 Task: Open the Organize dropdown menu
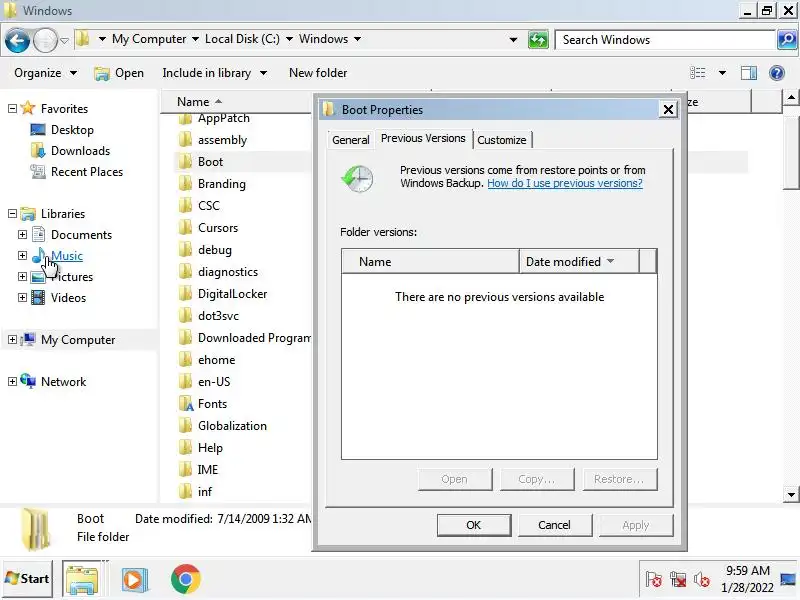click(45, 73)
